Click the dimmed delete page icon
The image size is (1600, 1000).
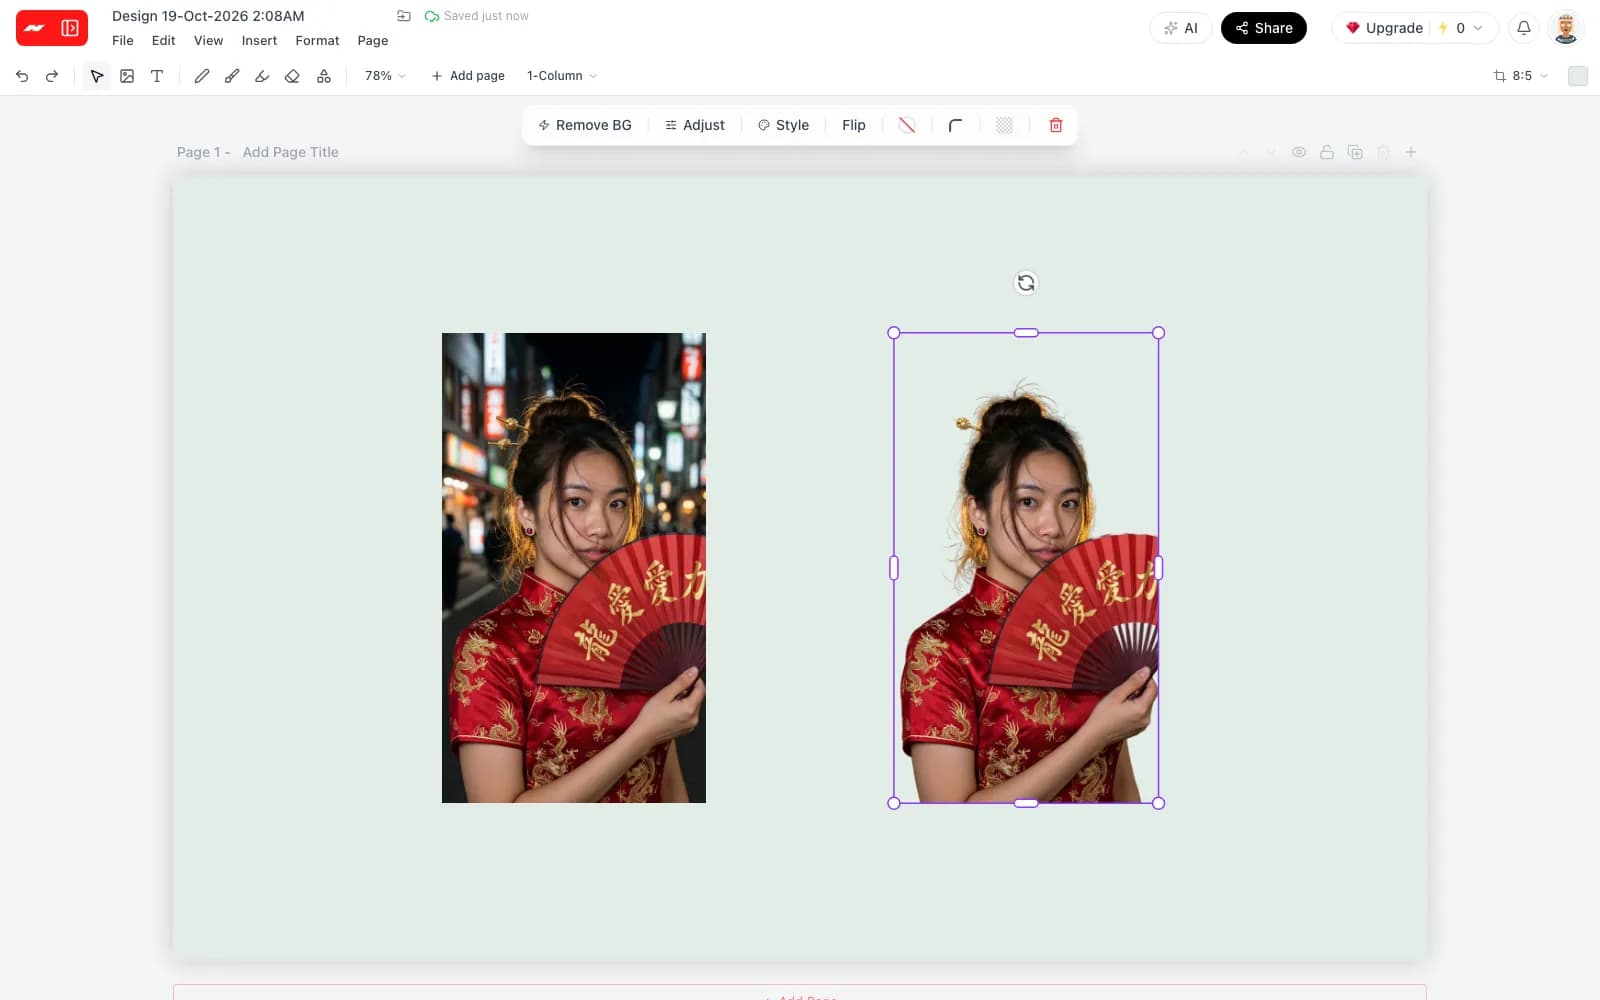tap(1383, 152)
